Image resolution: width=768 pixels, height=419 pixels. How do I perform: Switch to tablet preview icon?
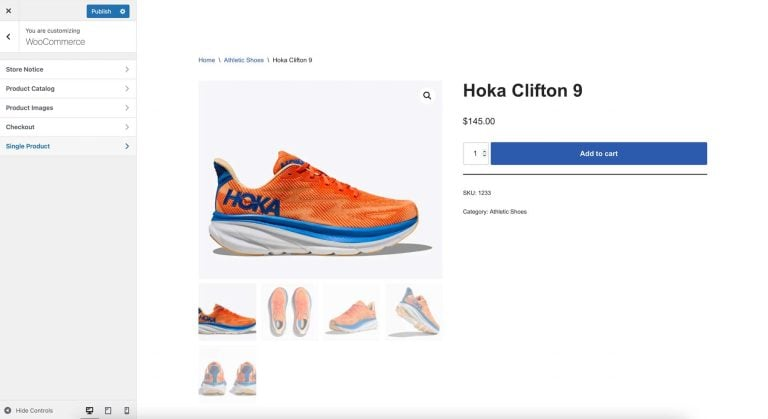point(108,410)
